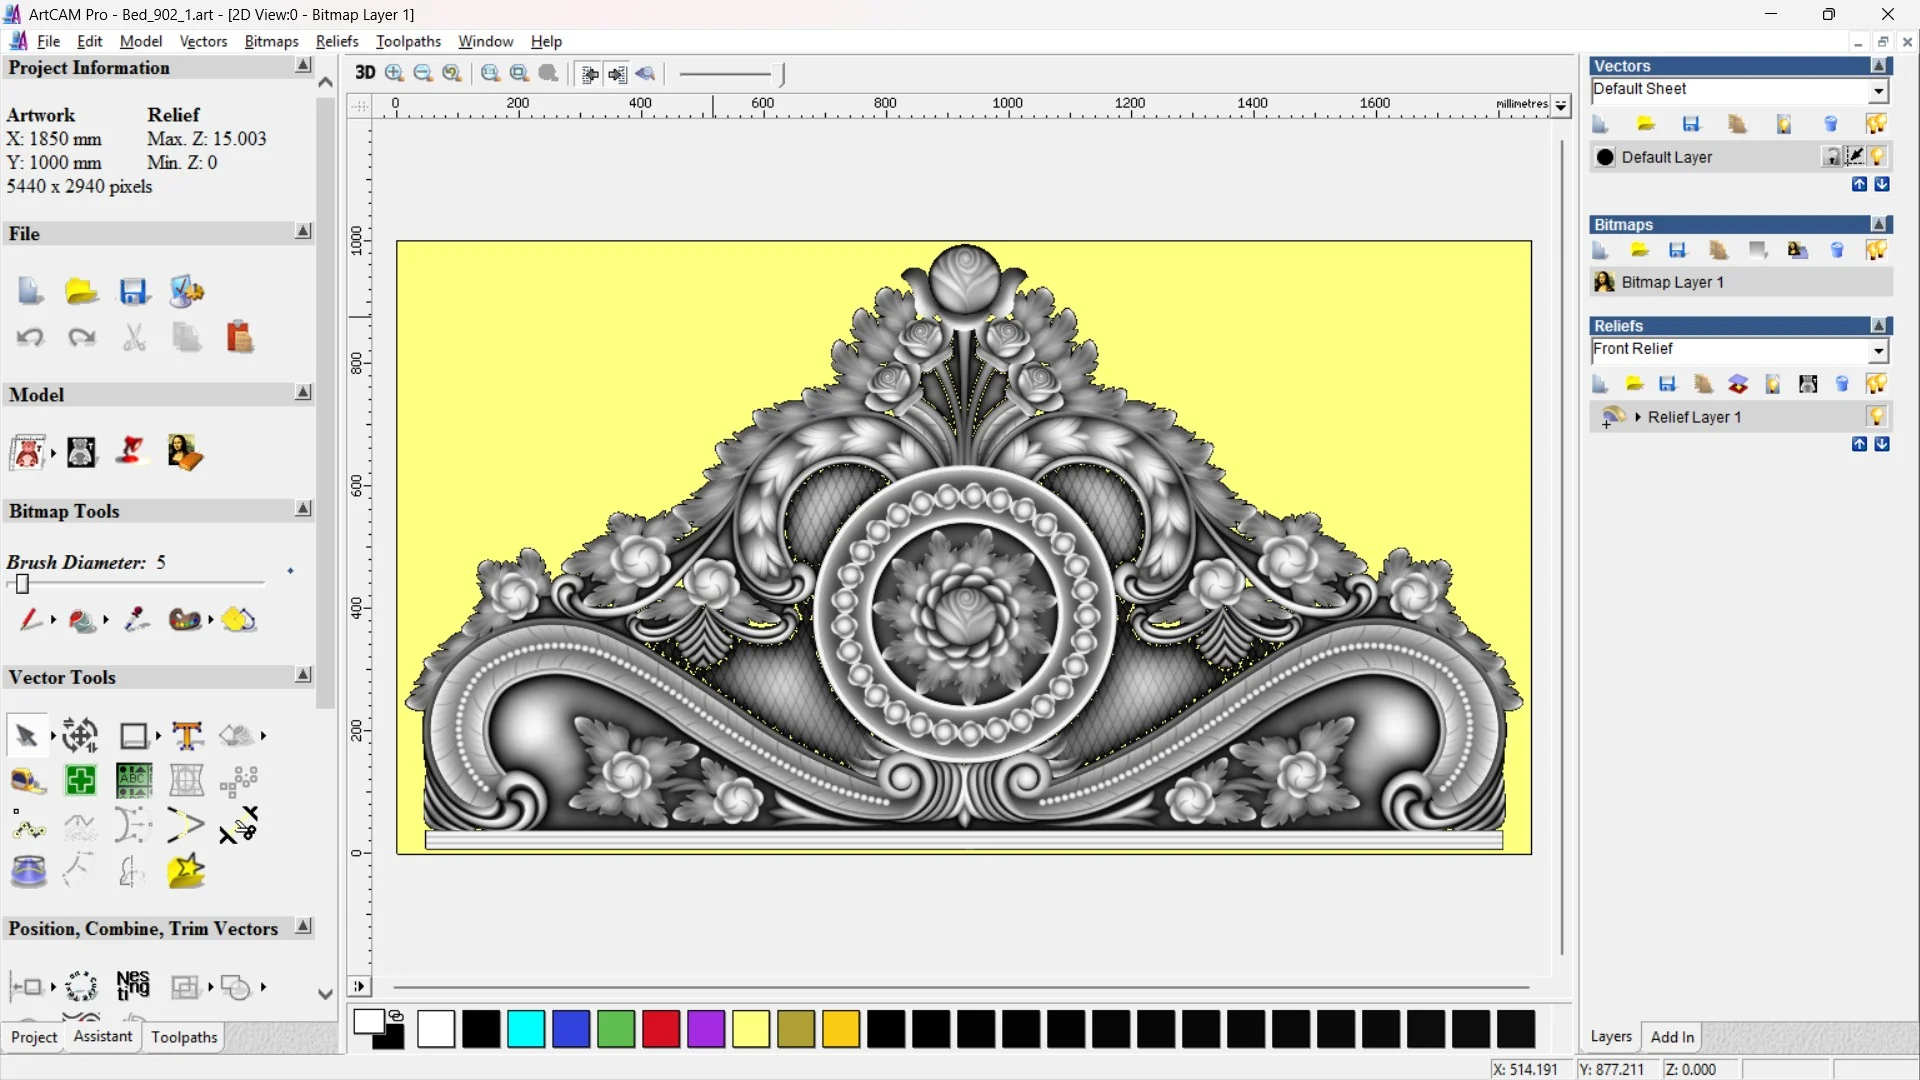Open the Front Relief dropdown
The image size is (1920, 1080).
[x=1878, y=351]
